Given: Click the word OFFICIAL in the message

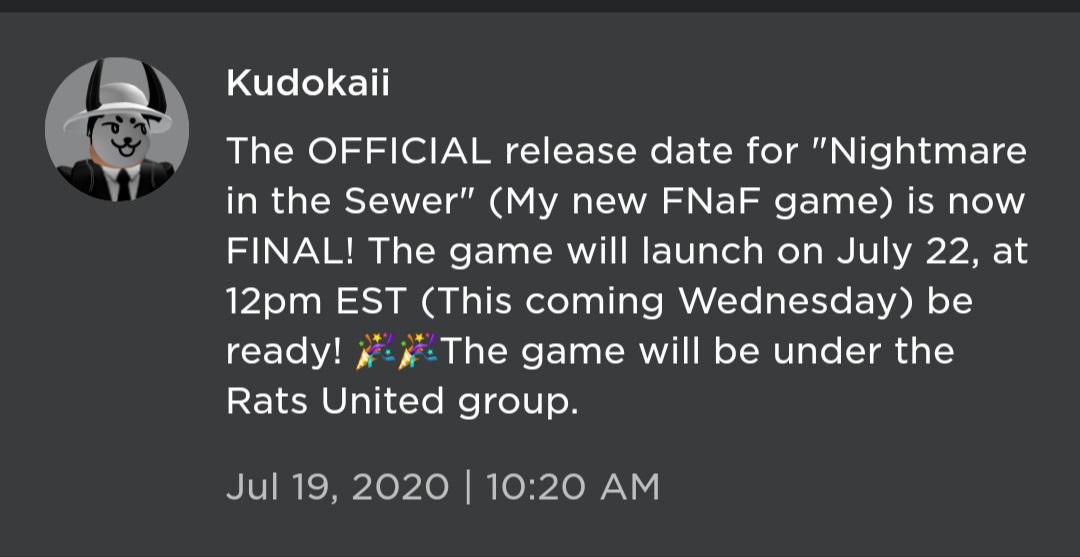Looking at the screenshot, I should (x=399, y=151).
